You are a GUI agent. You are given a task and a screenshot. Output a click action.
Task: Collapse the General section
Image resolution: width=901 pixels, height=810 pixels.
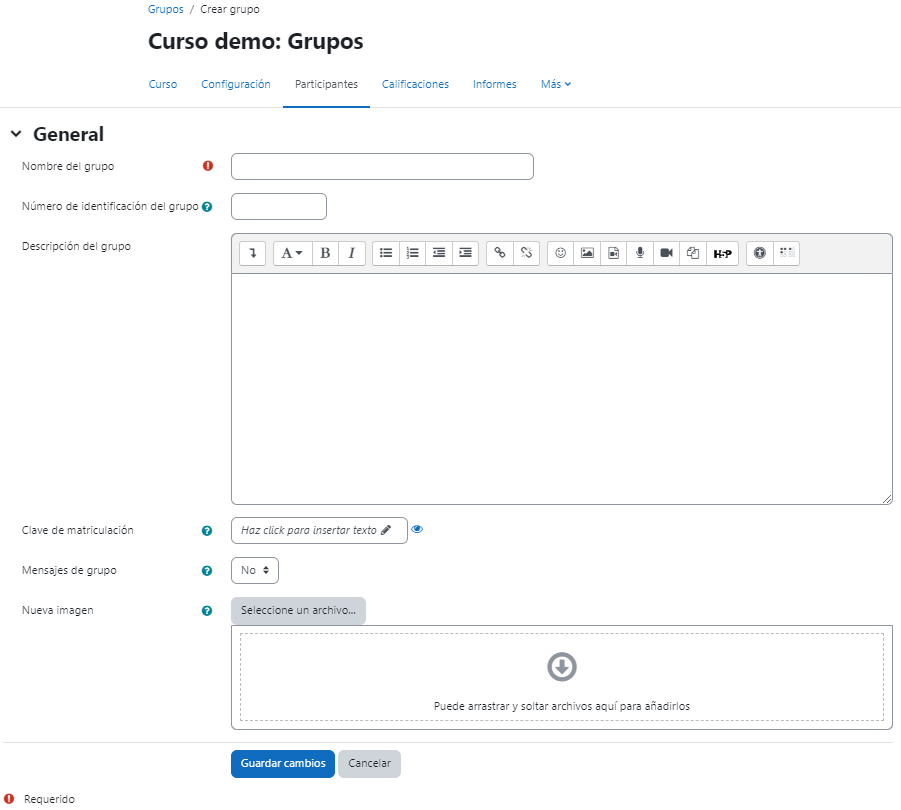[x=16, y=134]
